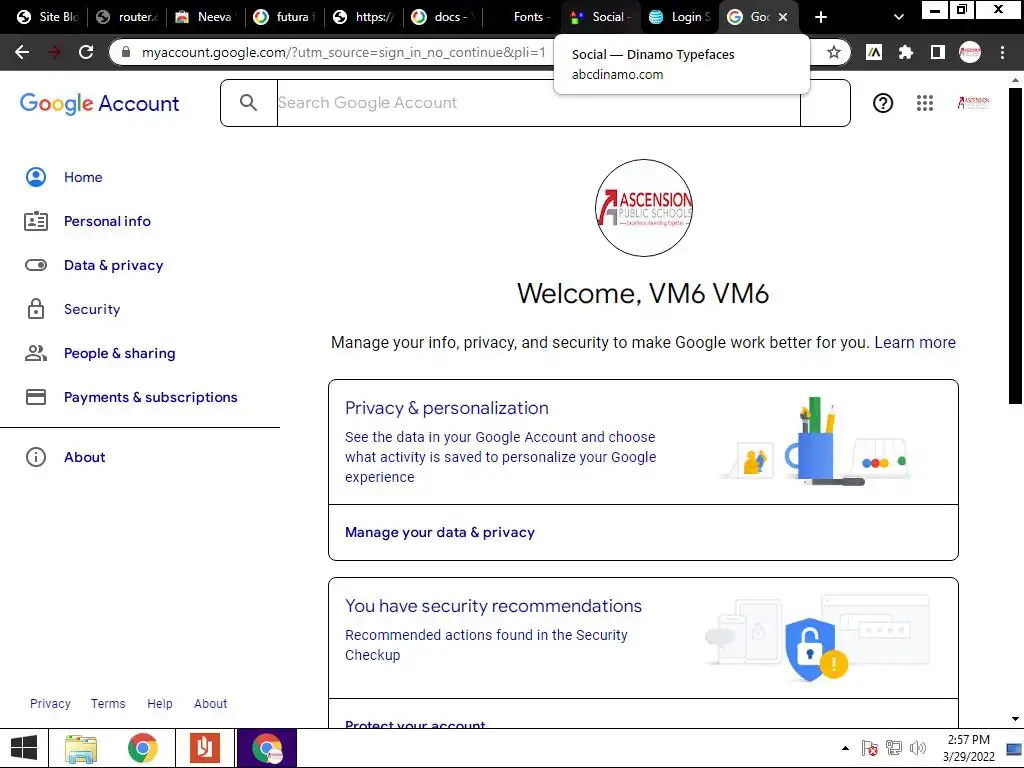Image resolution: width=1024 pixels, height=768 pixels.
Task: Click the Security padlock icon
Action: point(36,309)
